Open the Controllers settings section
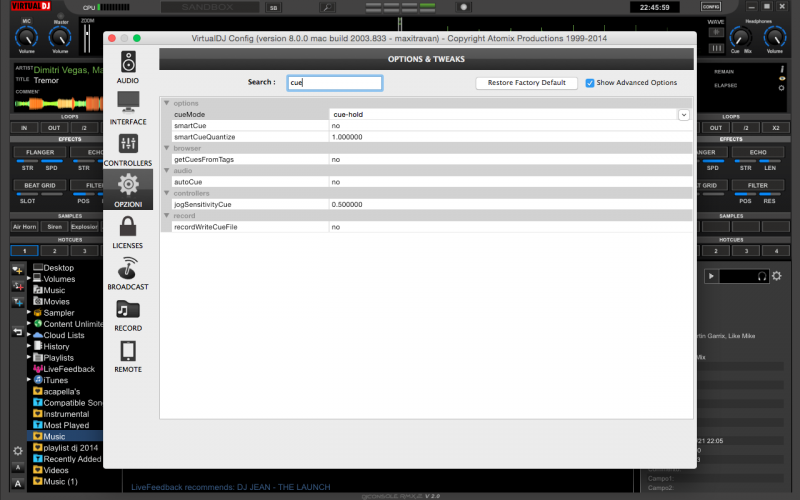Screen dimensions: 800x500 [x=128, y=149]
